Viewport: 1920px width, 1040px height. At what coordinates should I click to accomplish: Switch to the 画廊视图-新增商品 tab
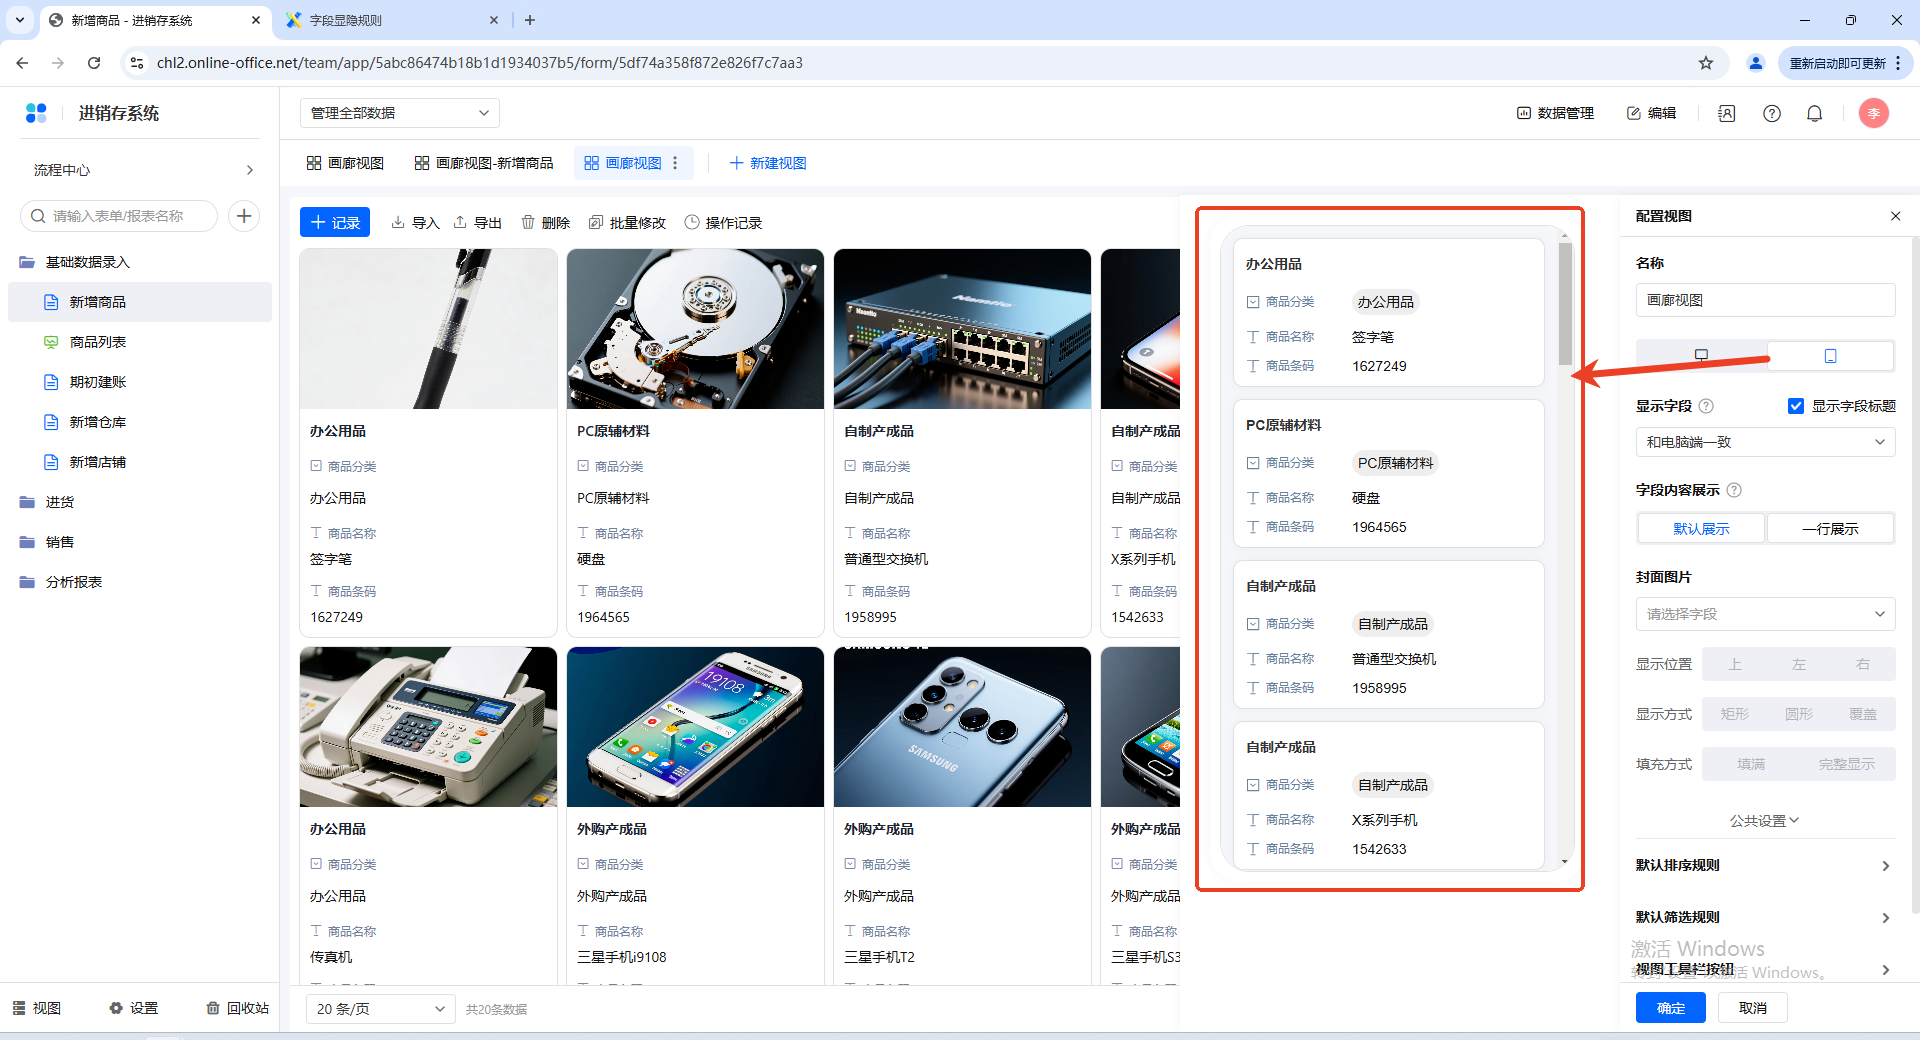coord(484,163)
